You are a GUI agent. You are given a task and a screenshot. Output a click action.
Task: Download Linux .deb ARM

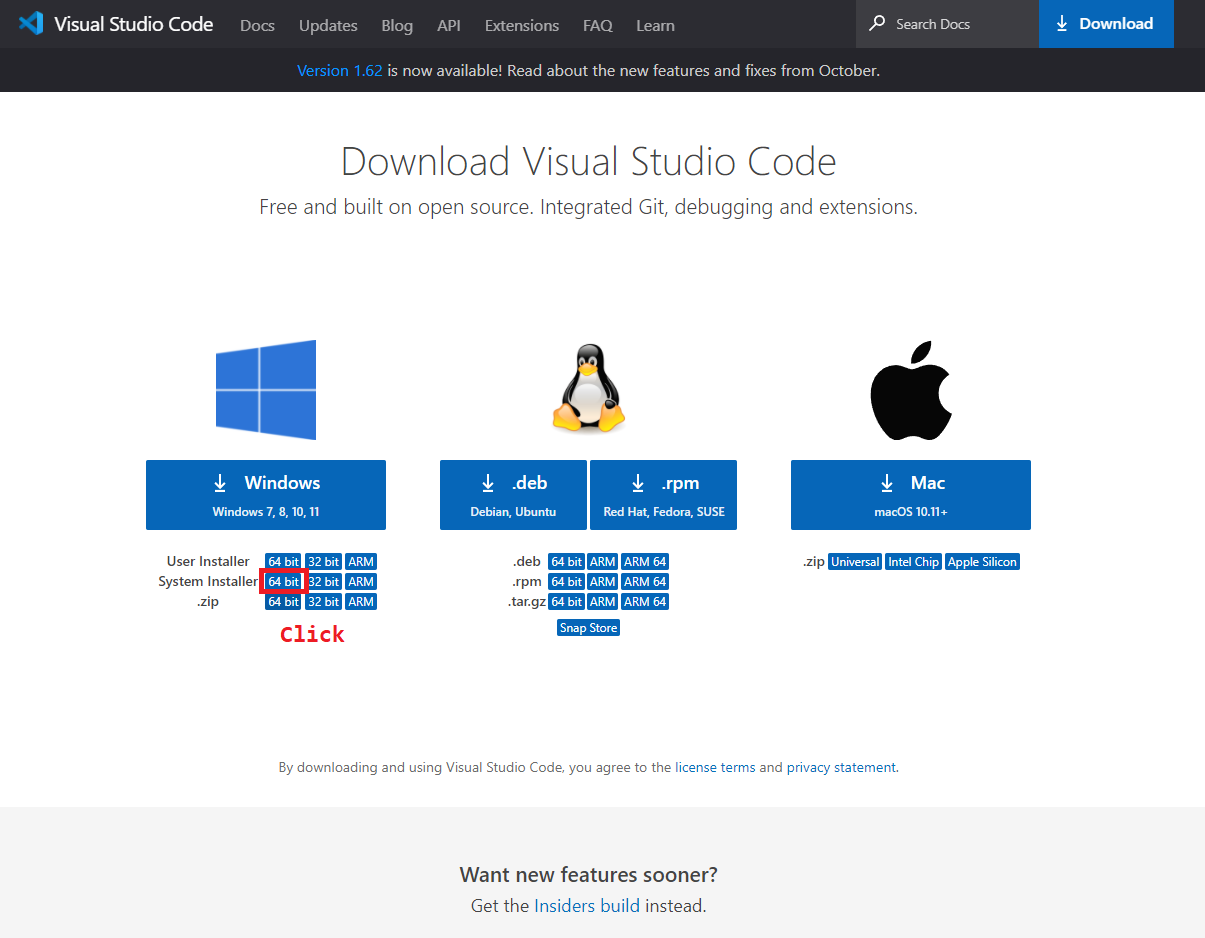tap(603, 562)
